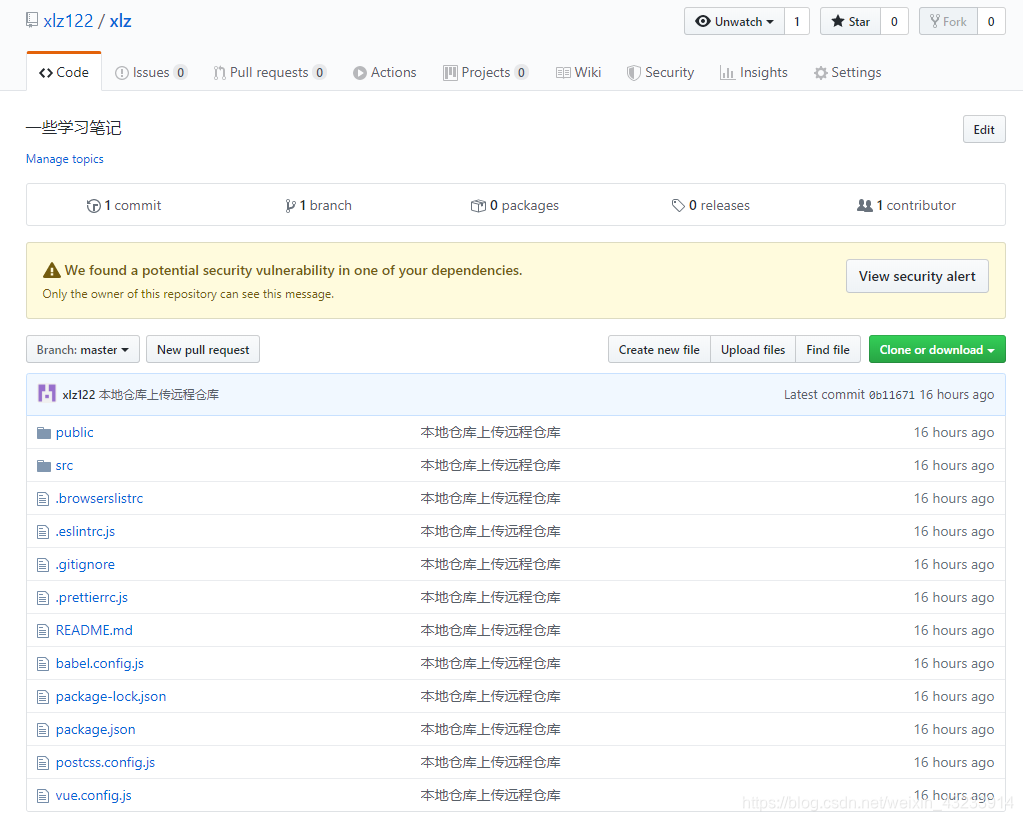Open the Unwatch dropdown
Viewport: 1023px width, 821px height.
click(735, 22)
